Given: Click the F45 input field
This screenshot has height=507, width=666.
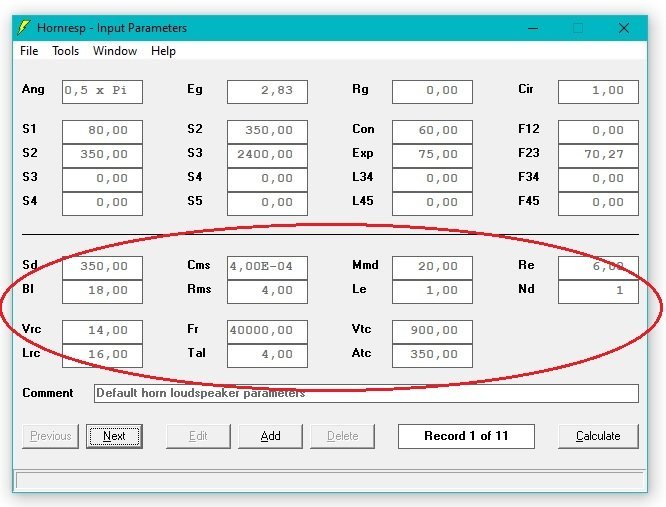Looking at the screenshot, I should (x=598, y=203).
